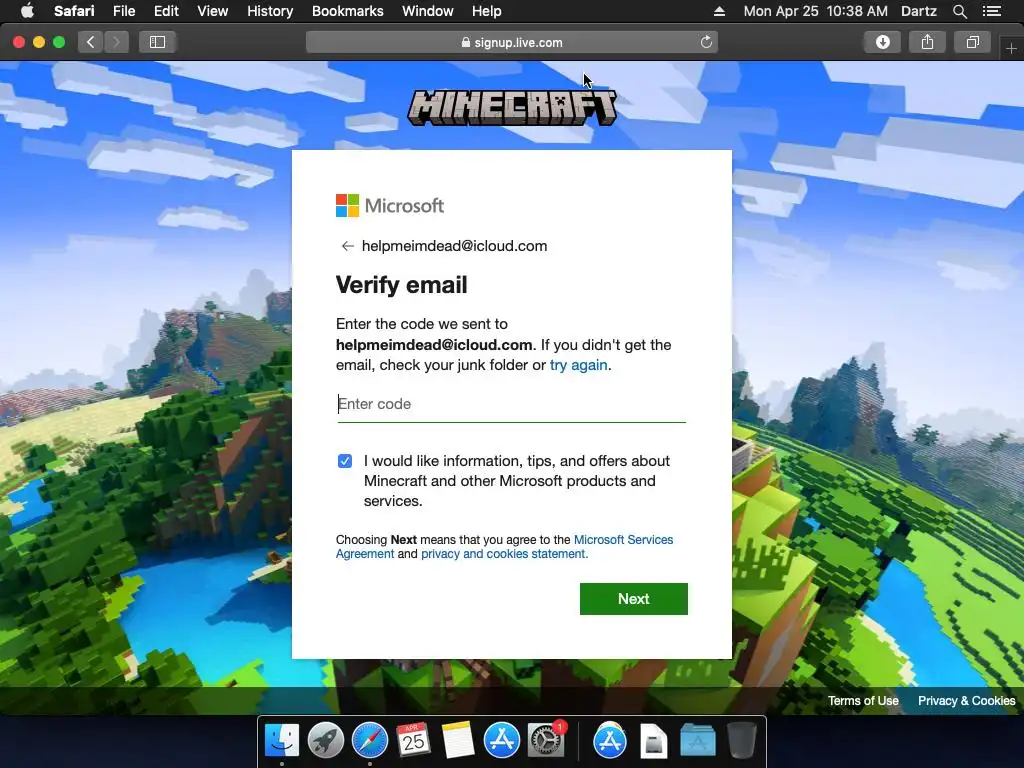Open the Trash in the Dock
This screenshot has width=1024, height=768.
click(x=741, y=741)
